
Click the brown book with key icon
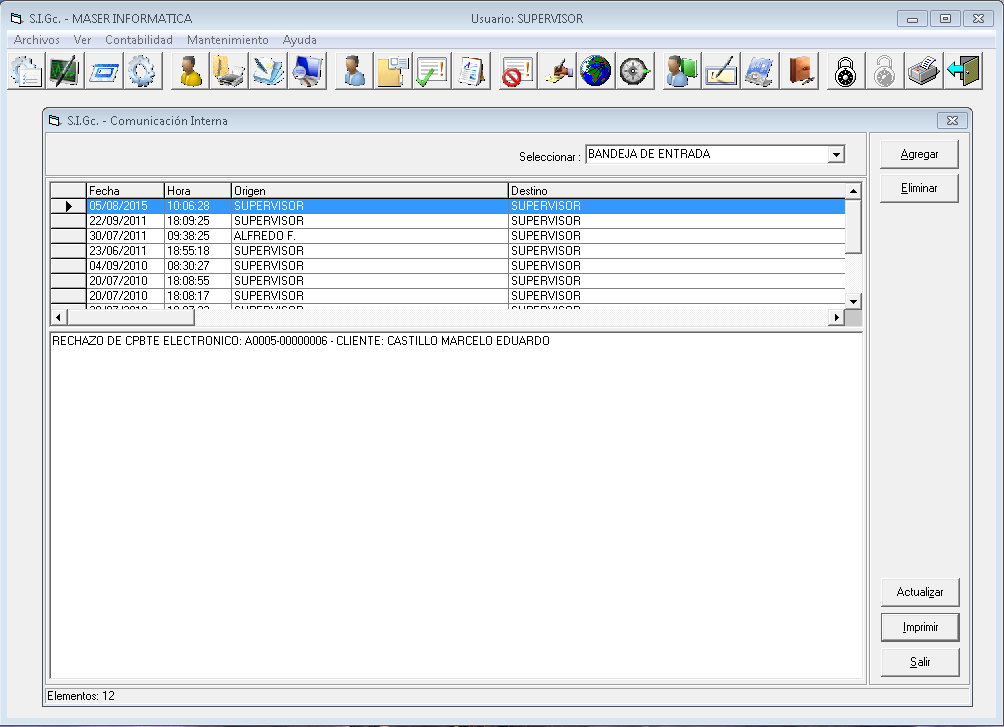pyautogui.click(x=799, y=71)
